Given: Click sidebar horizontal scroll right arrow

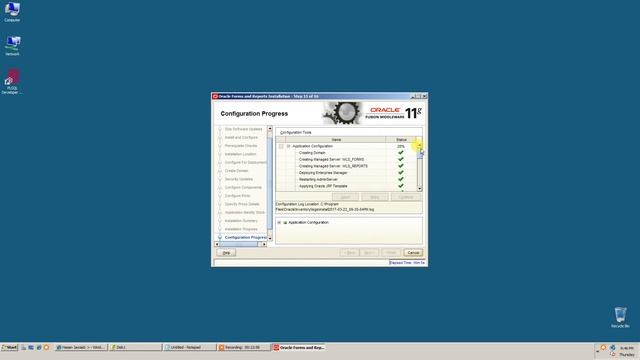Looking at the screenshot, I should click(x=264, y=244).
